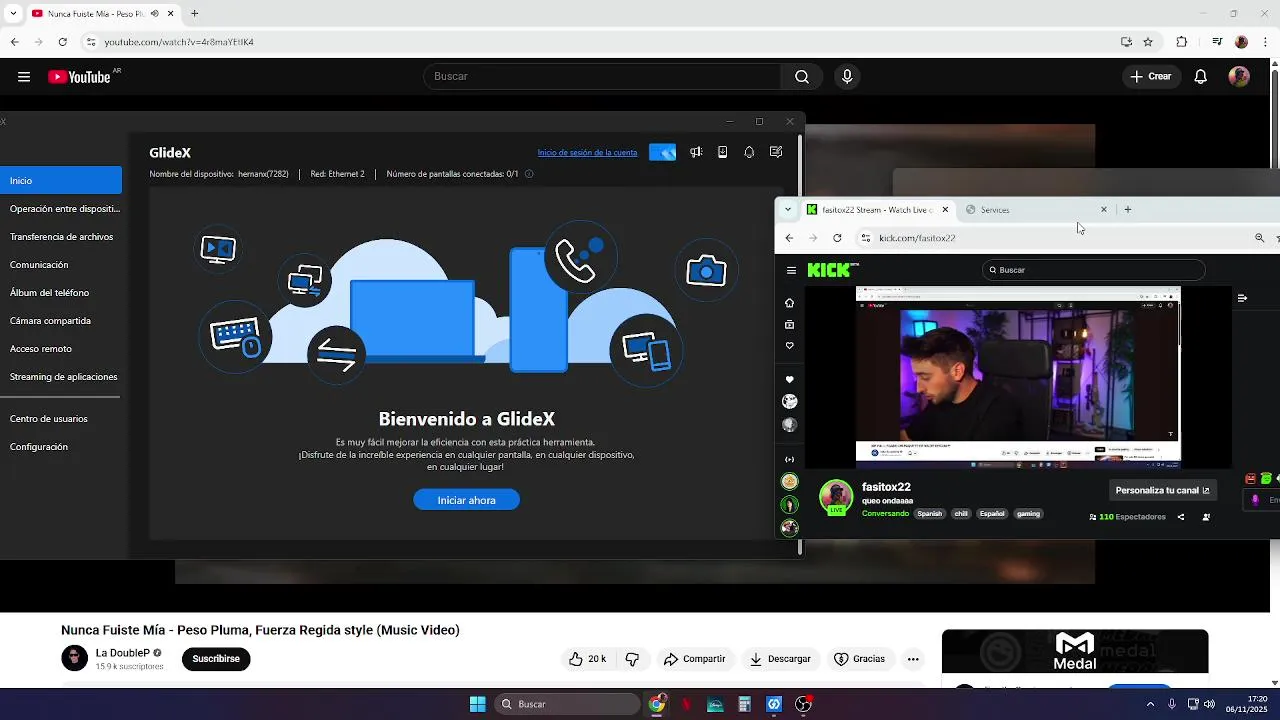Expand the Chrome tab search dropdown in Kick window
The width and height of the screenshot is (1280, 720).
click(x=788, y=210)
